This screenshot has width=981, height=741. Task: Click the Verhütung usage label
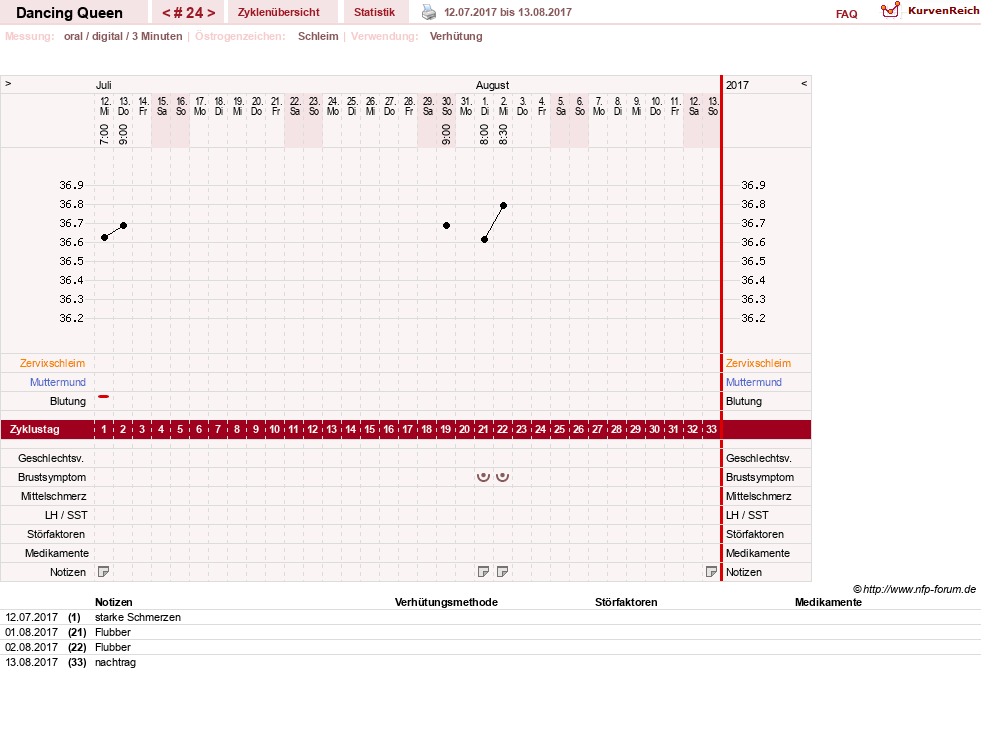(x=456, y=36)
